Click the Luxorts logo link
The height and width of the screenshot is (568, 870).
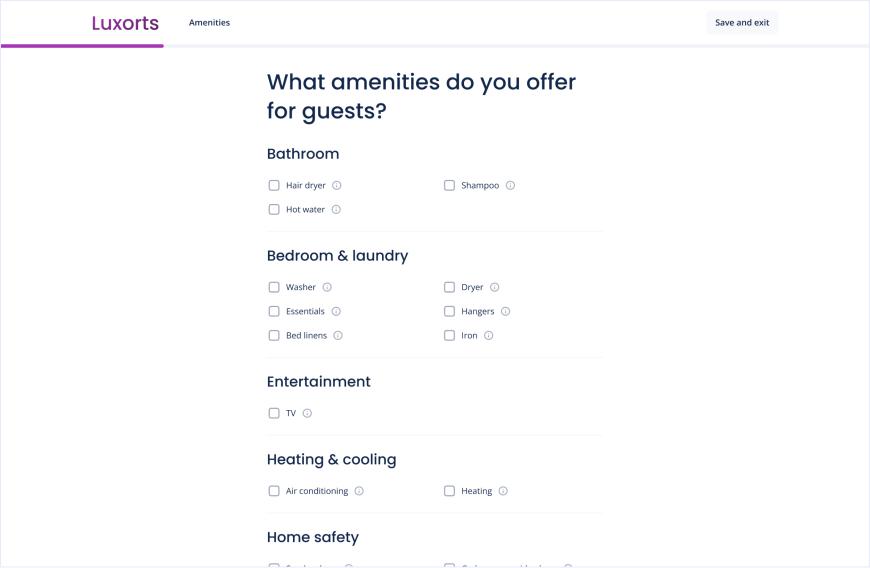pyautogui.click(x=125, y=23)
